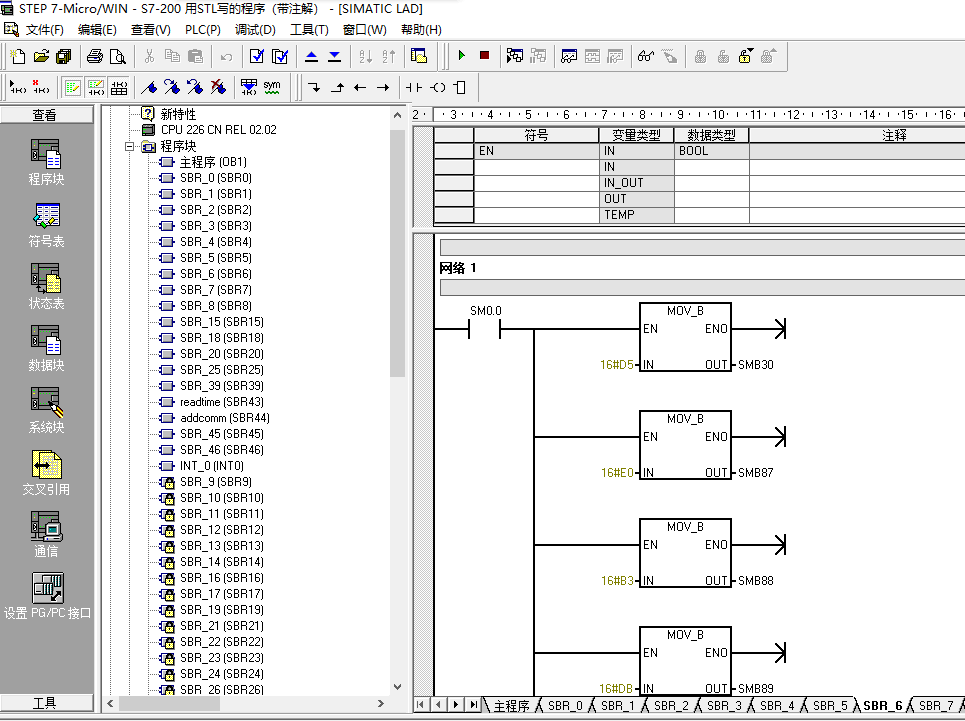Expand the 工具 navigation bar section

click(x=46, y=703)
